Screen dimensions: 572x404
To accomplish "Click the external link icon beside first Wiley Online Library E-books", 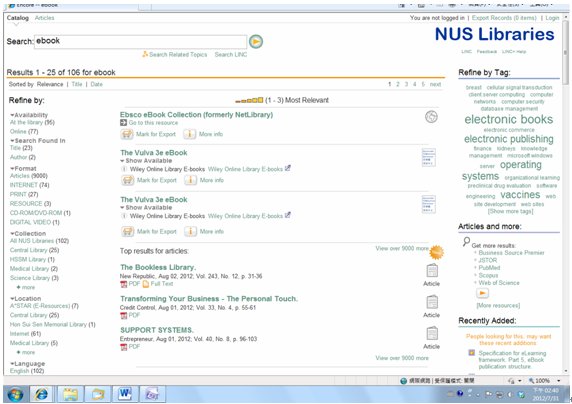I will tap(288, 168).
